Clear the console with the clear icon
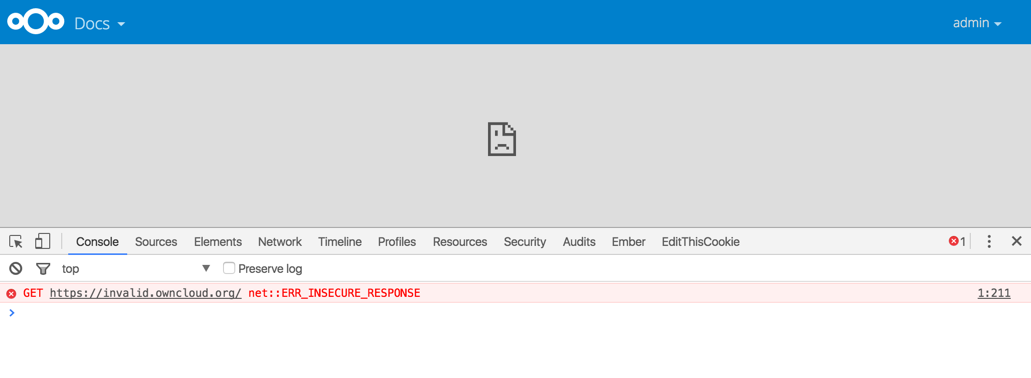1031x378 pixels. [16, 268]
